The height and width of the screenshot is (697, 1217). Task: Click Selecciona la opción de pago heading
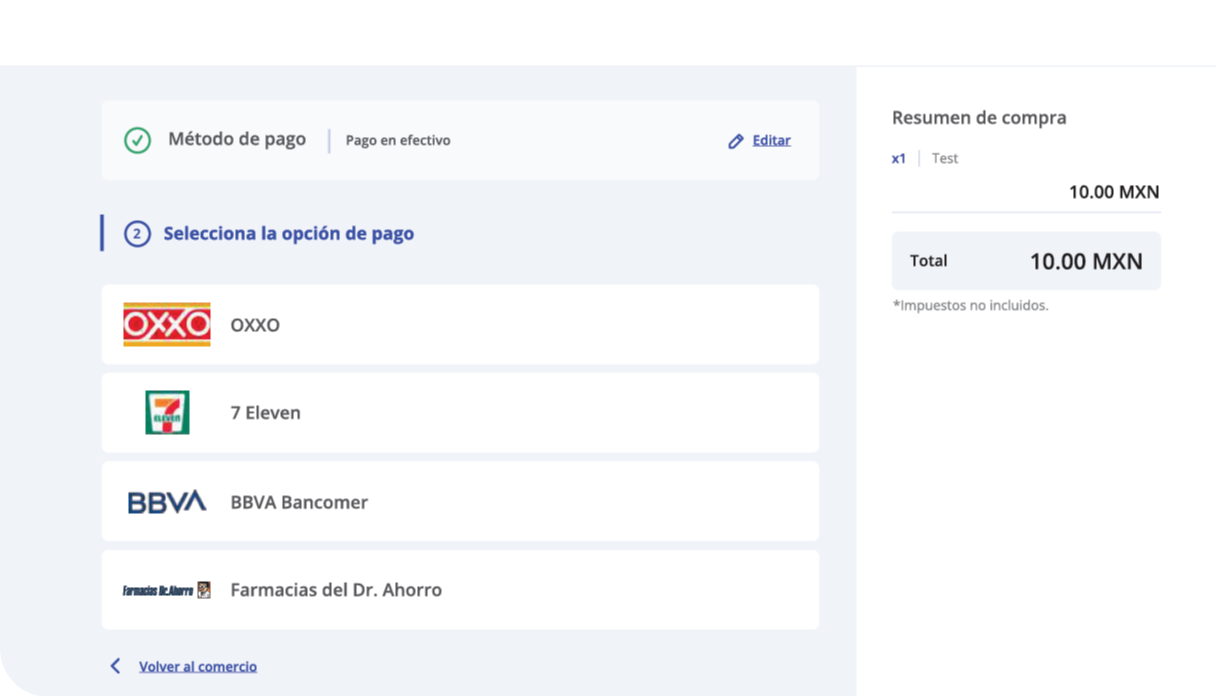tap(289, 234)
